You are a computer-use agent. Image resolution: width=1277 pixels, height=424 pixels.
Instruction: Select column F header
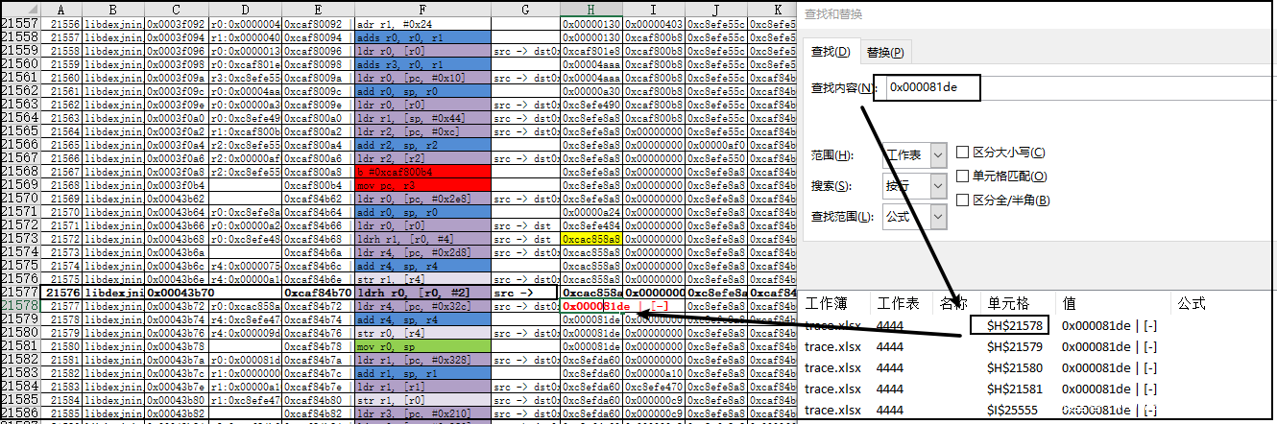pos(422,9)
